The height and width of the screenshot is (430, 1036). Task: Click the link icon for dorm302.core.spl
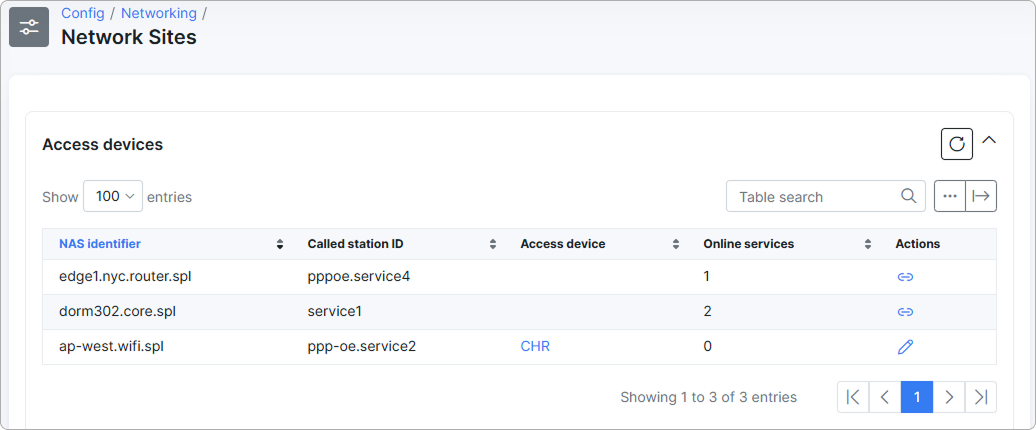pyautogui.click(x=905, y=312)
